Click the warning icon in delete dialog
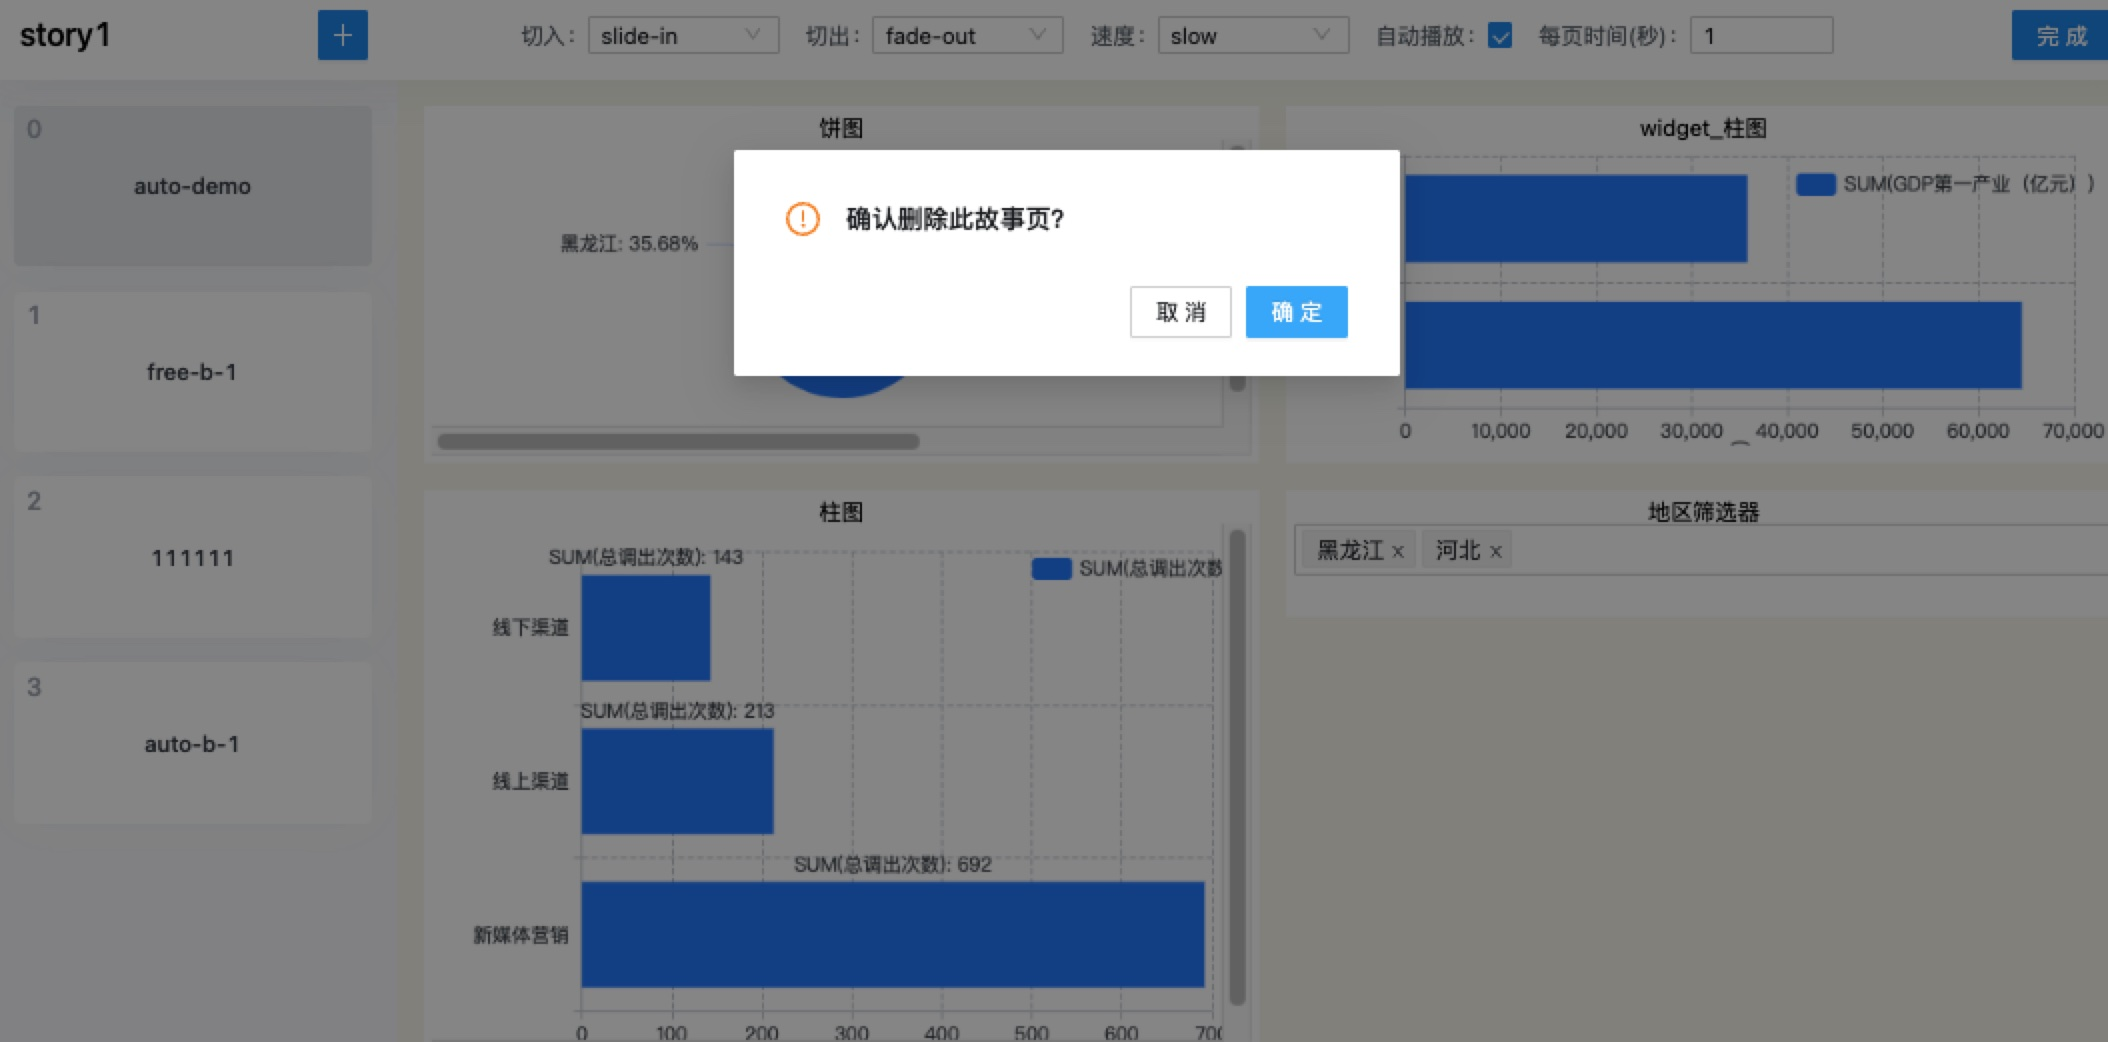Screen dimensions: 2108x1042 (x=802, y=219)
